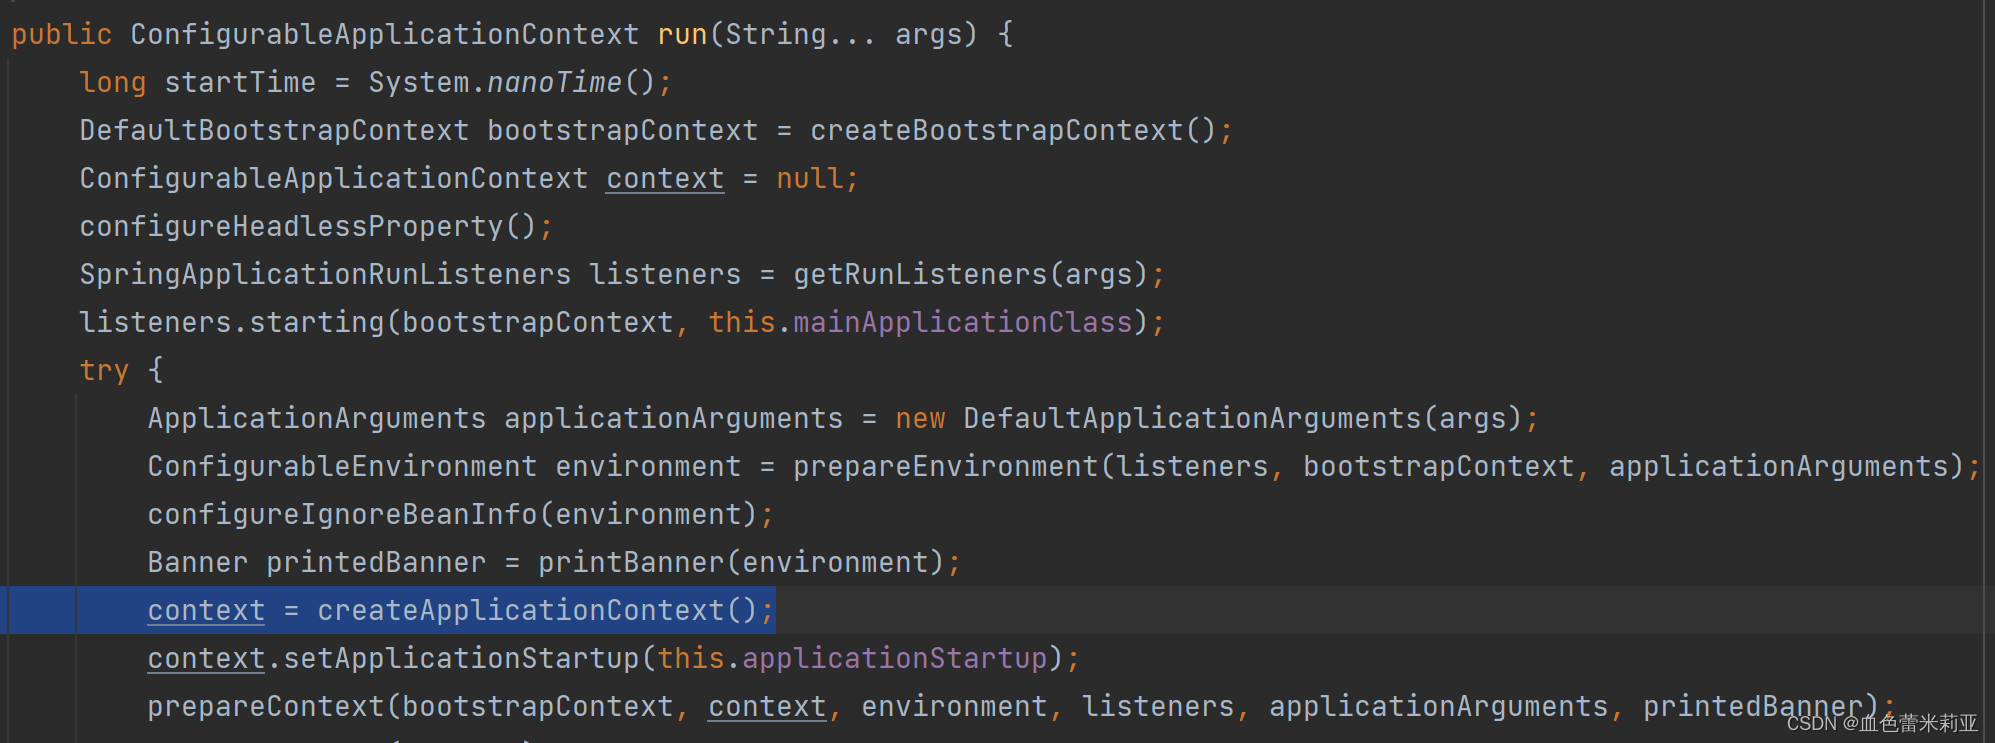The width and height of the screenshot is (1995, 743).
Task: Click the environment variable declared after ConfigurableEnvironment
Action: [648, 466]
